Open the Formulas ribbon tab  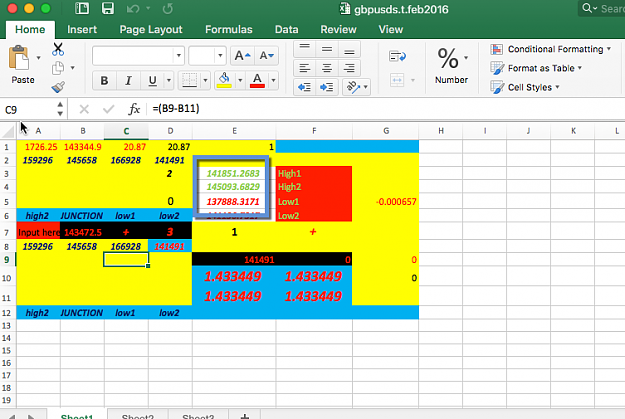pos(228,30)
